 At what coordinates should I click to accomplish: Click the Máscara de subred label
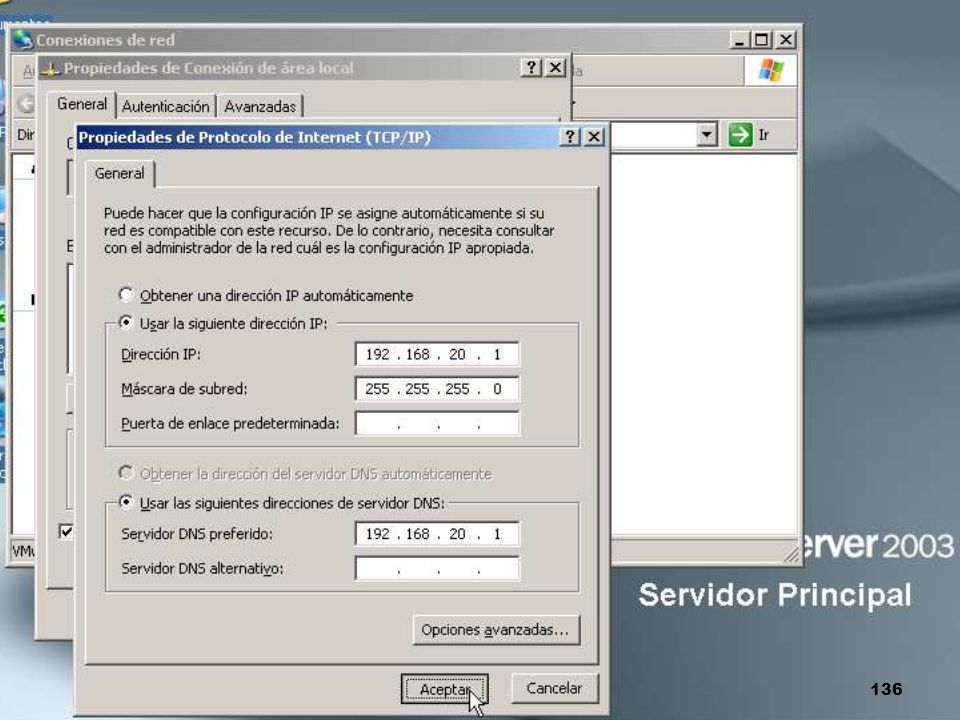(x=184, y=389)
